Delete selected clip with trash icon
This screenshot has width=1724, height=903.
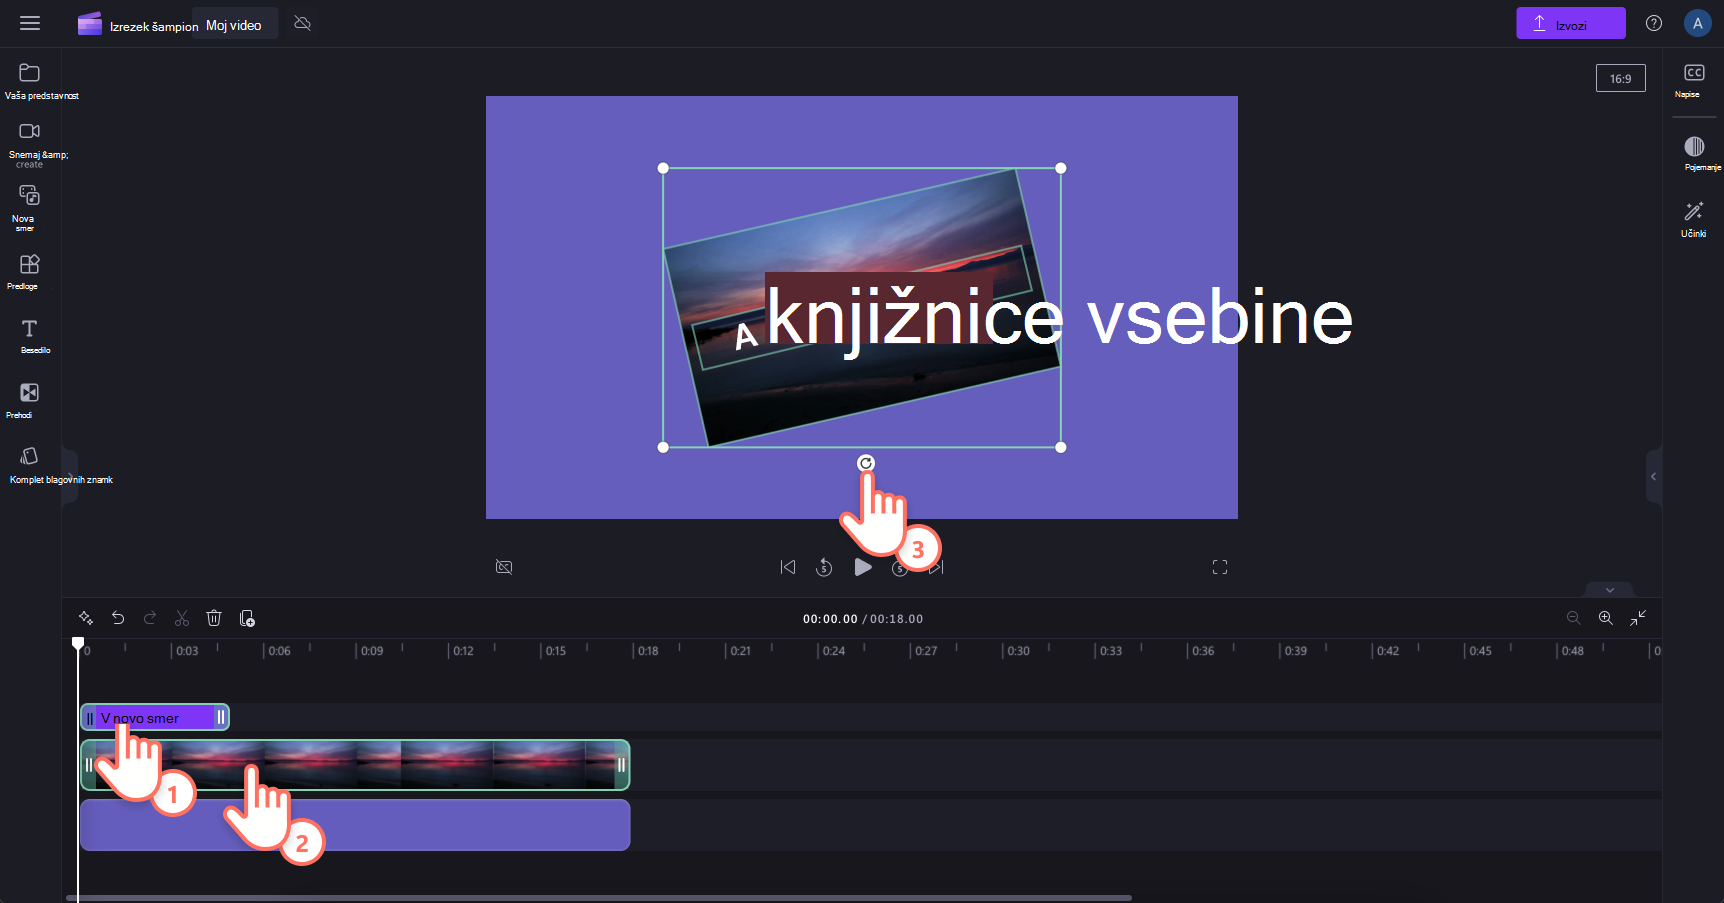[x=214, y=618]
